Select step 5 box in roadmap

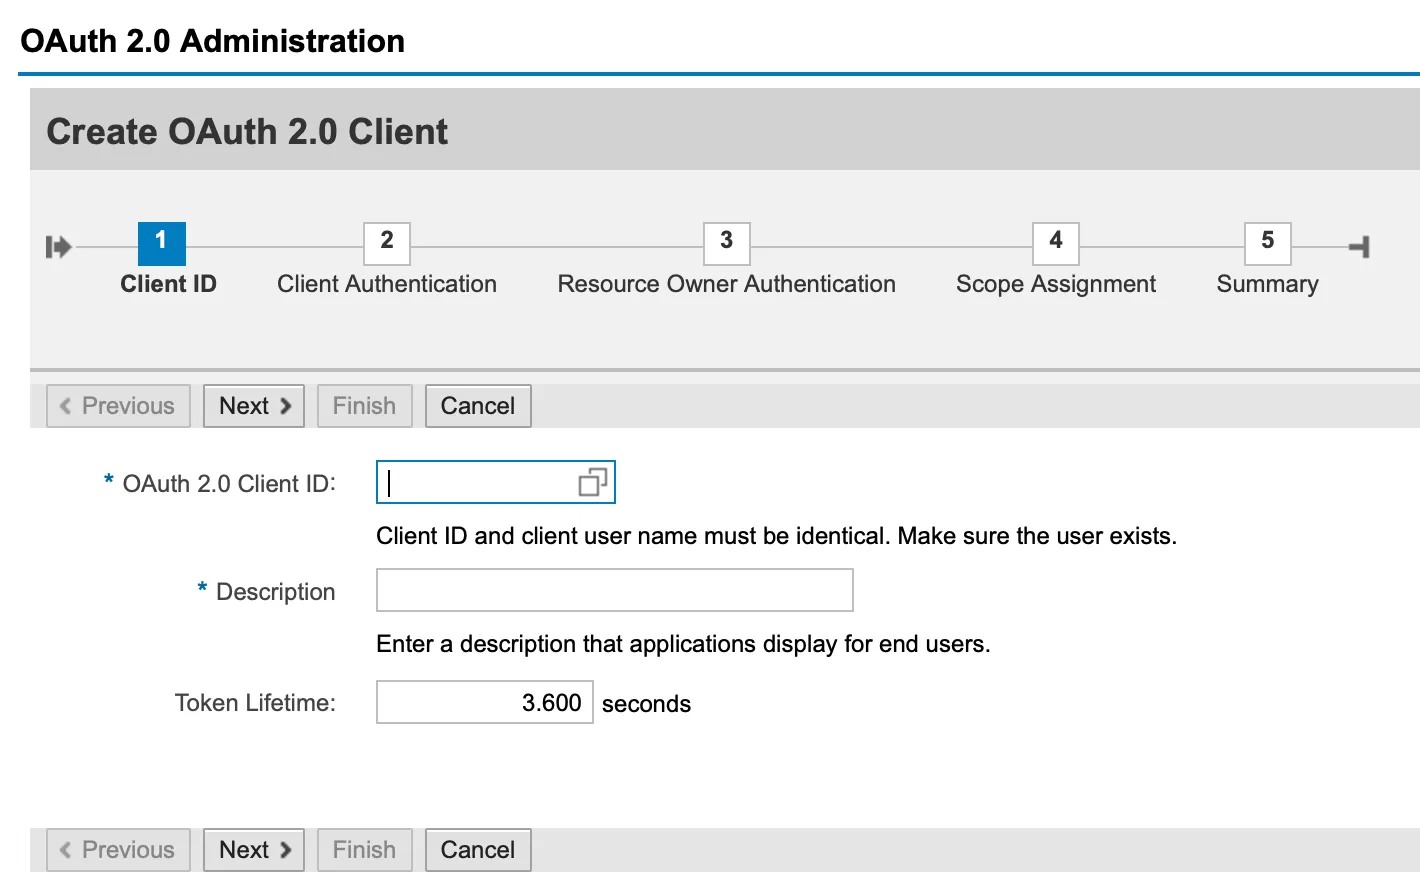(1267, 242)
